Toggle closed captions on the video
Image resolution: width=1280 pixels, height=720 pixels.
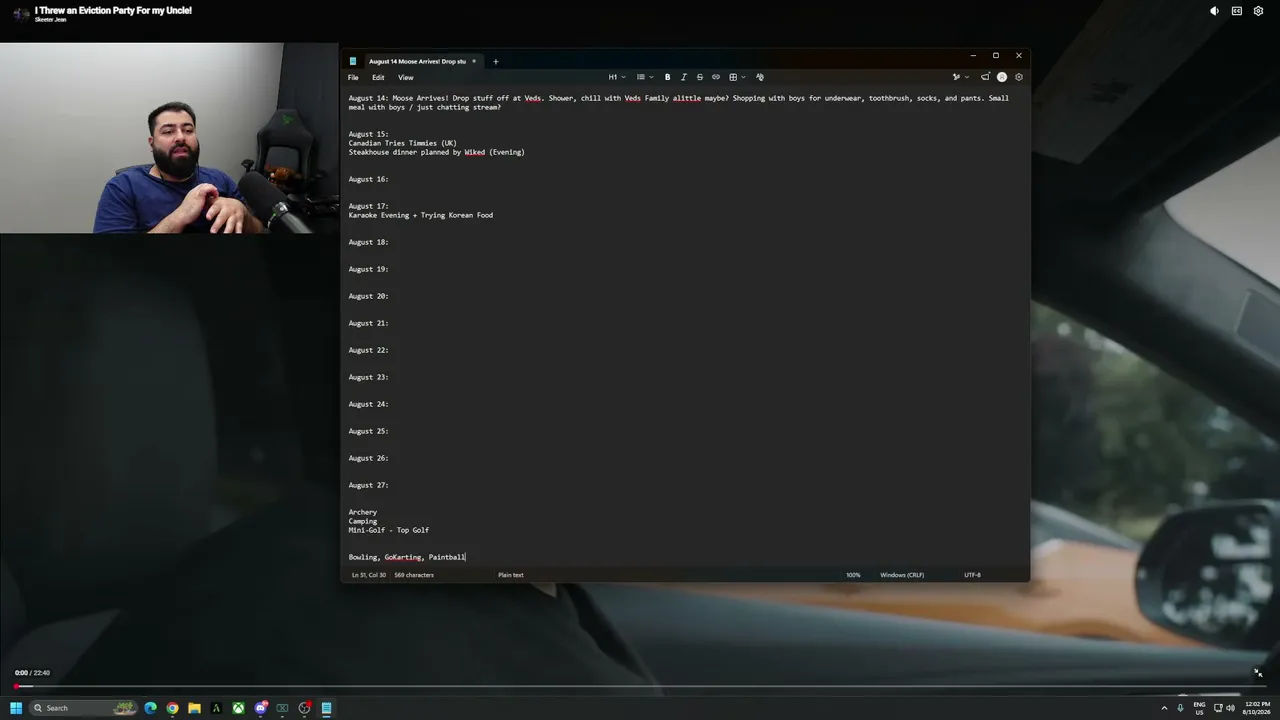click(x=1237, y=11)
